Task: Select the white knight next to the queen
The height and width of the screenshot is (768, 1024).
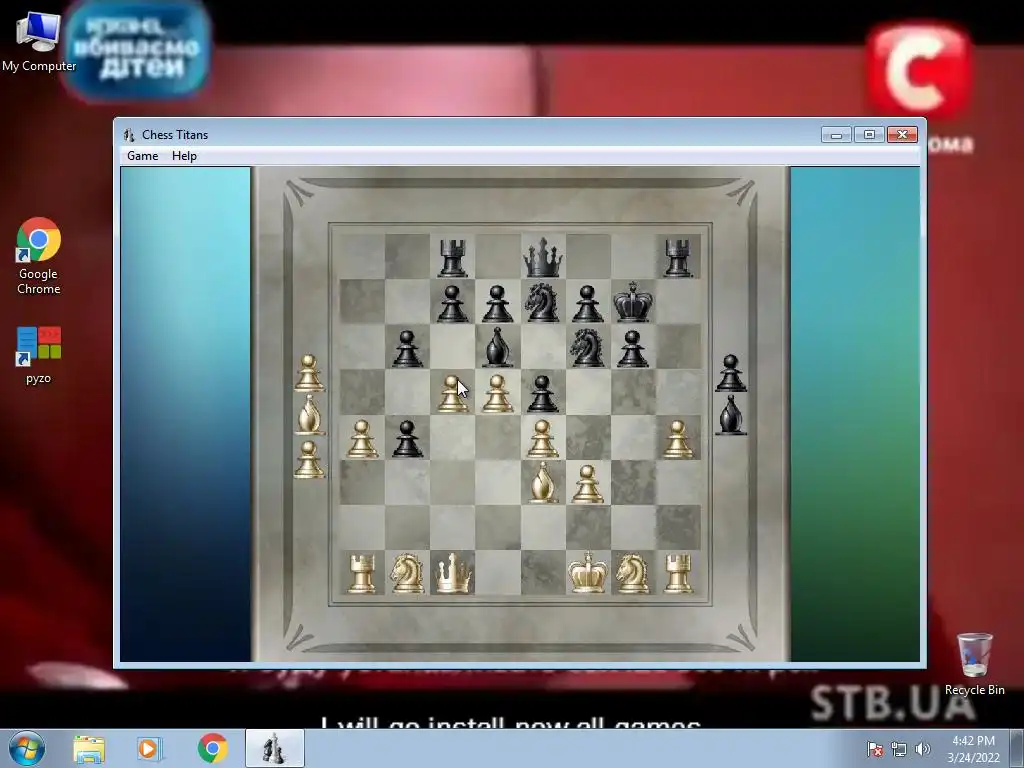Action: click(407, 573)
